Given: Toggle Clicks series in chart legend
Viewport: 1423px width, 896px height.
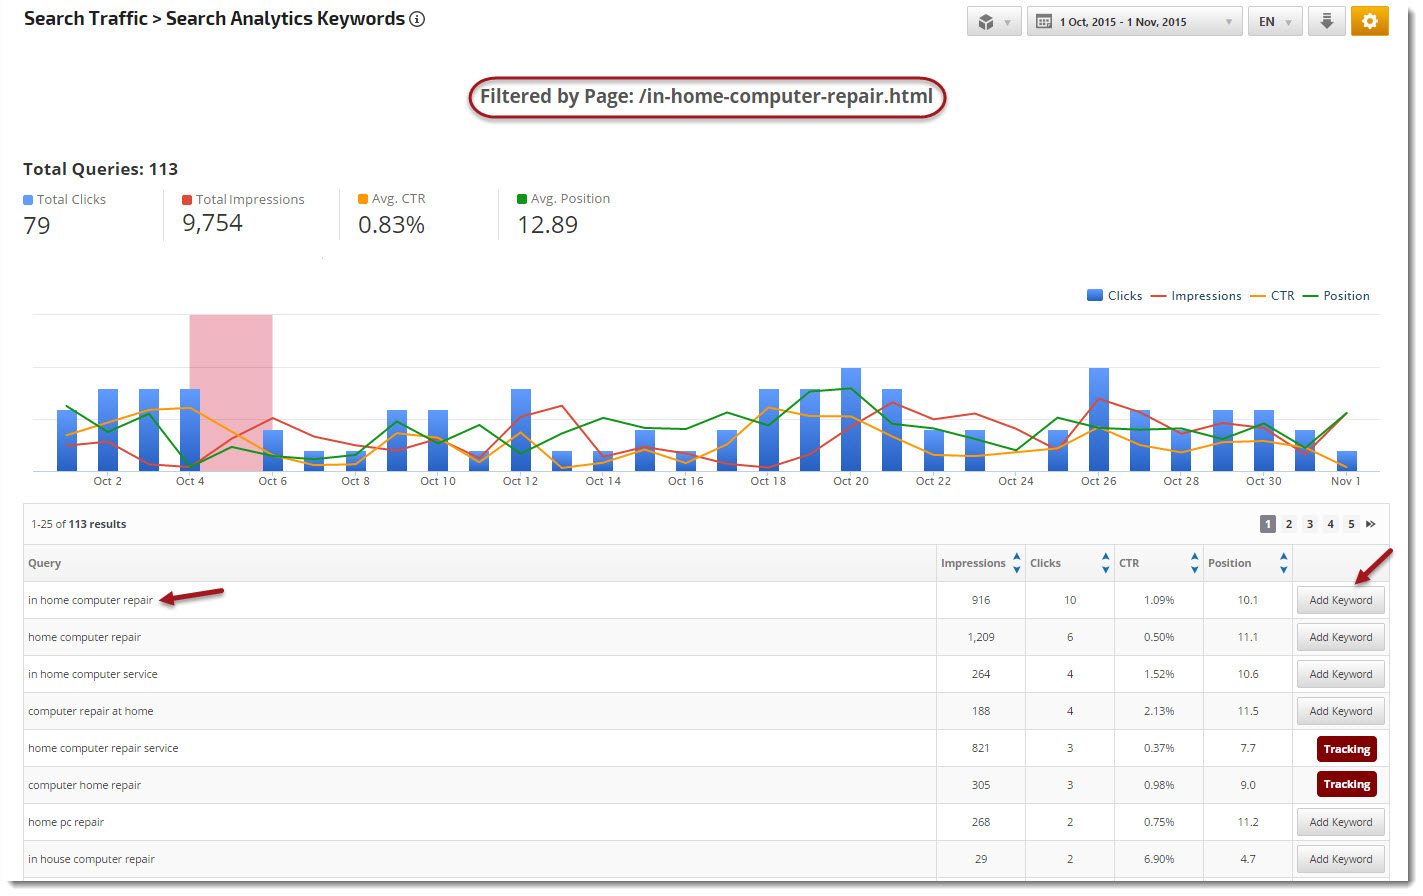Looking at the screenshot, I should (1114, 296).
